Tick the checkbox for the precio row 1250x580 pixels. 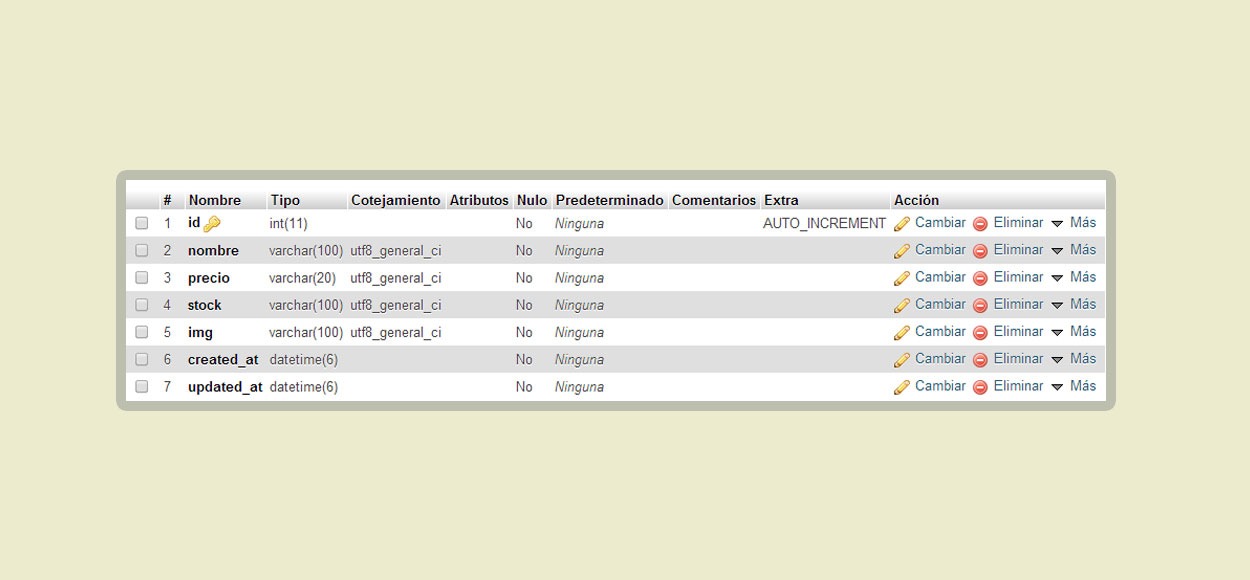tap(142, 277)
